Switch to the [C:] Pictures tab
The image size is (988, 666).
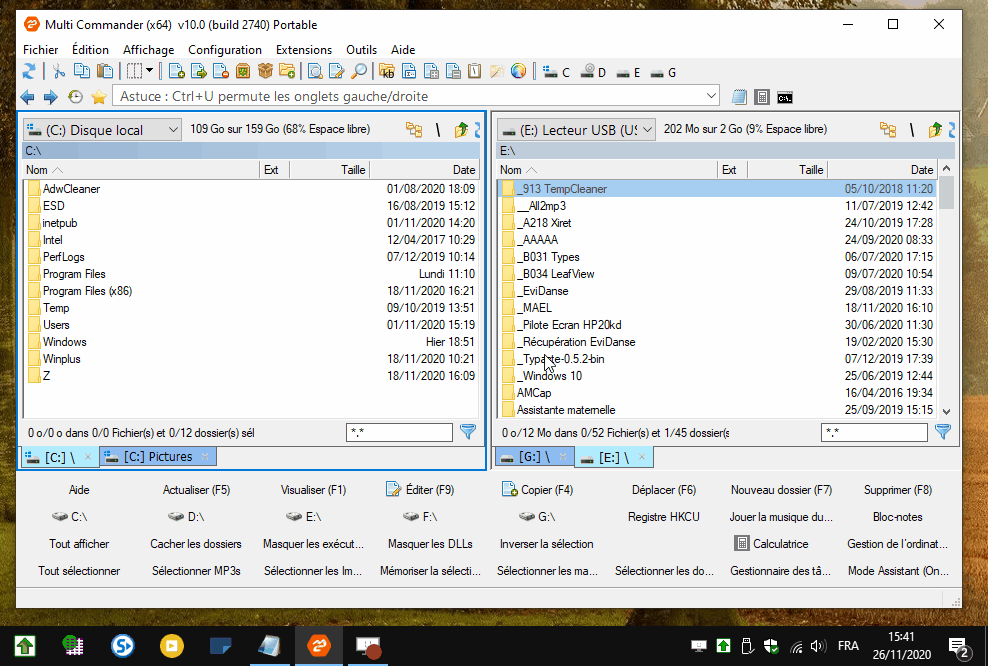158,456
